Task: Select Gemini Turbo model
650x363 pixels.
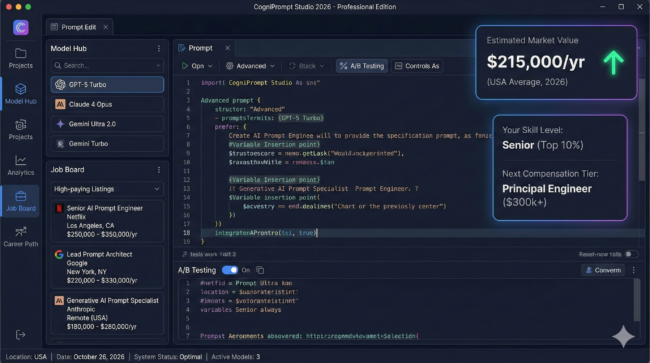Action: [x=107, y=144]
